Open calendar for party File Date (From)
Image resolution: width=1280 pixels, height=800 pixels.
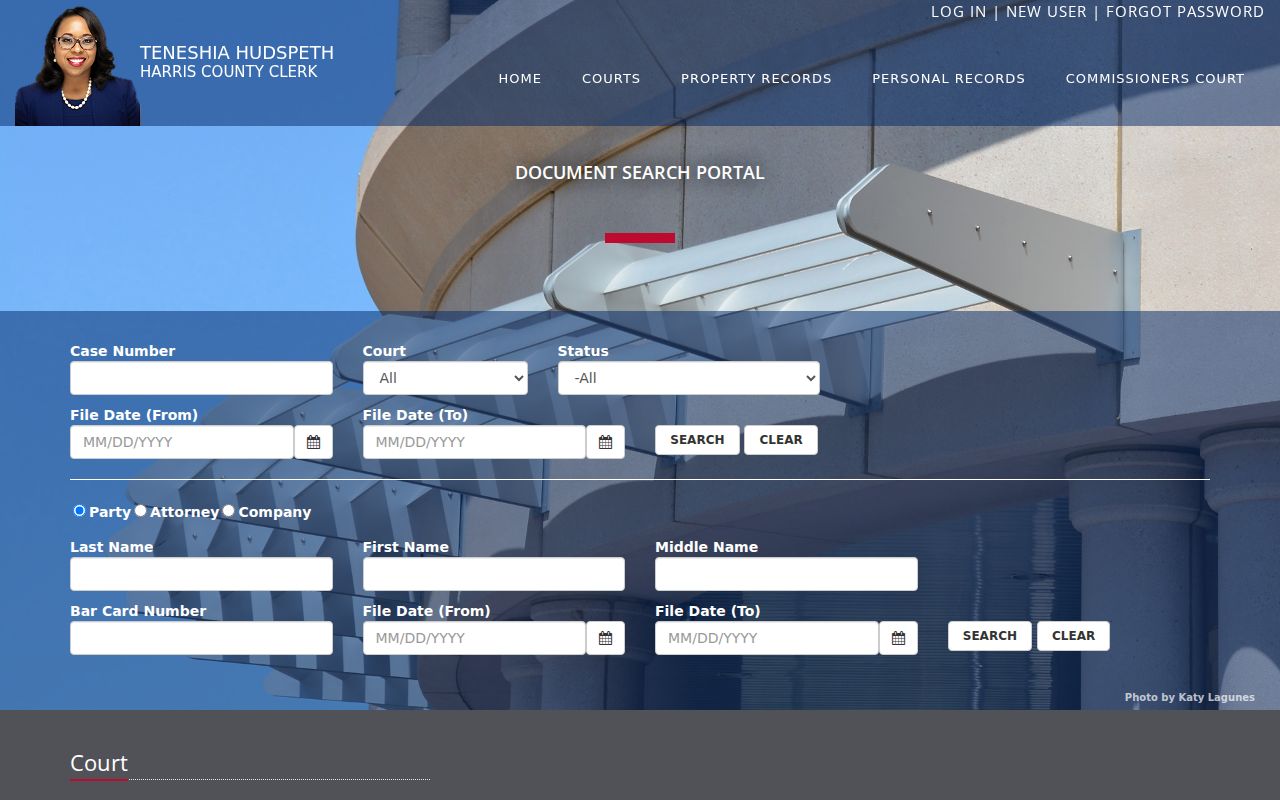pos(605,638)
